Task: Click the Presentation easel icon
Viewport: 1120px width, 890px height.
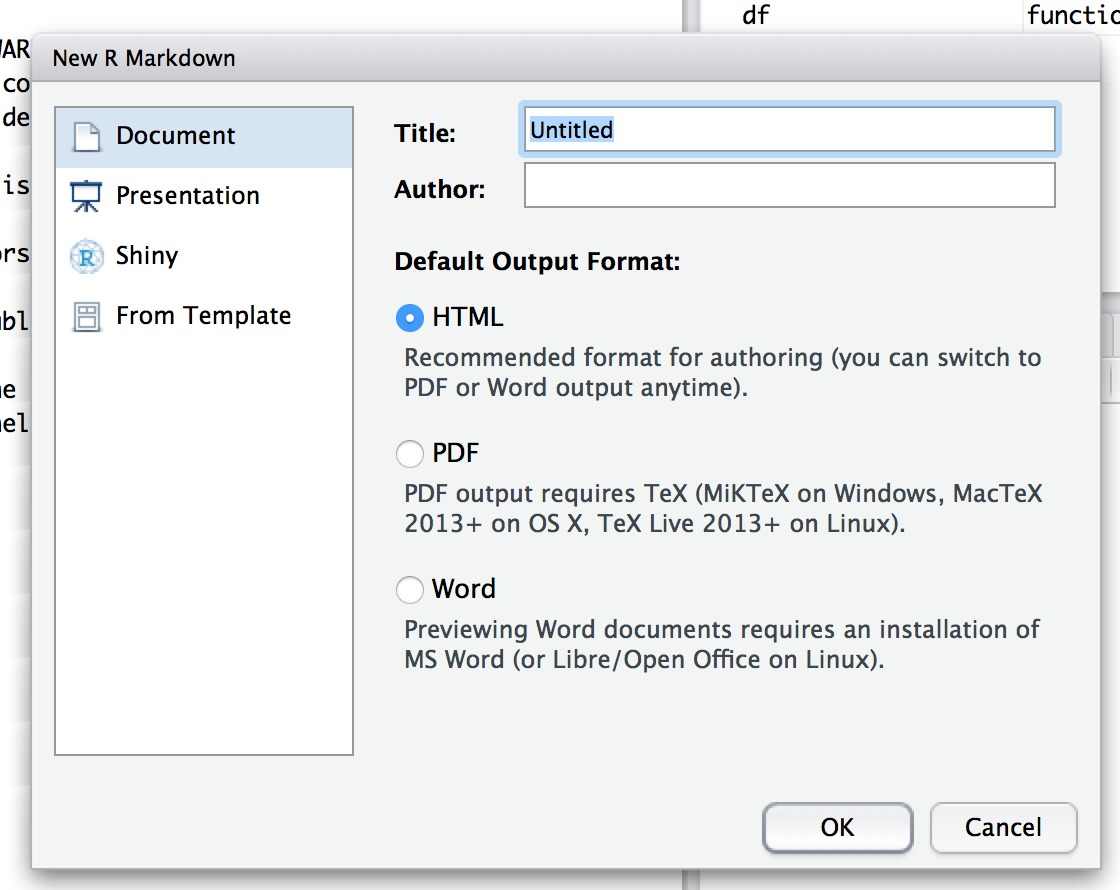Action: pos(86,196)
